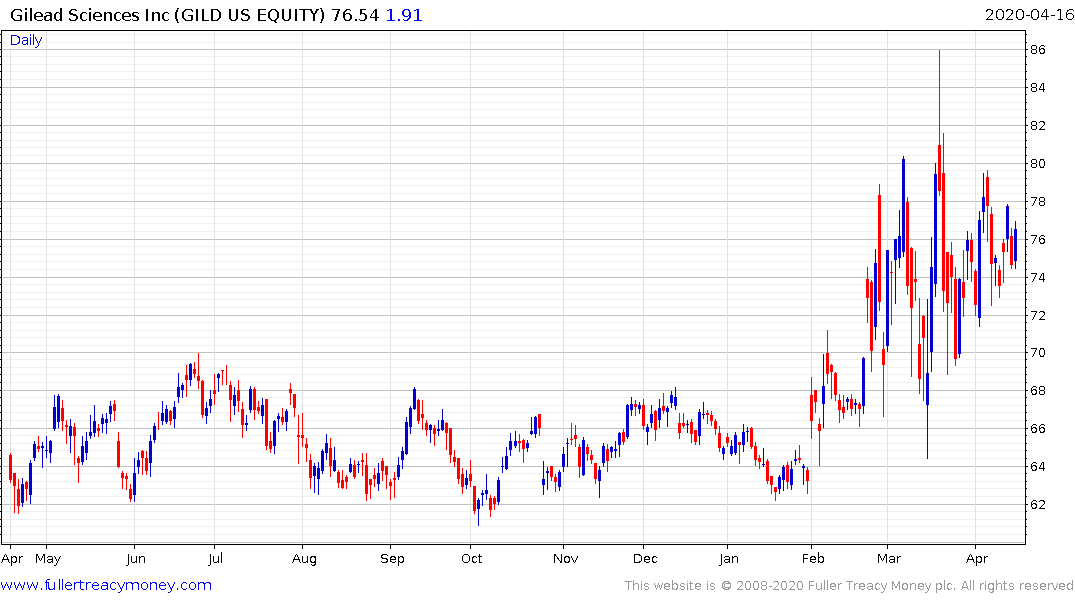The height and width of the screenshot is (600, 1075).
Task: Click the 66 price axis label
Action: pyautogui.click(x=1037, y=429)
